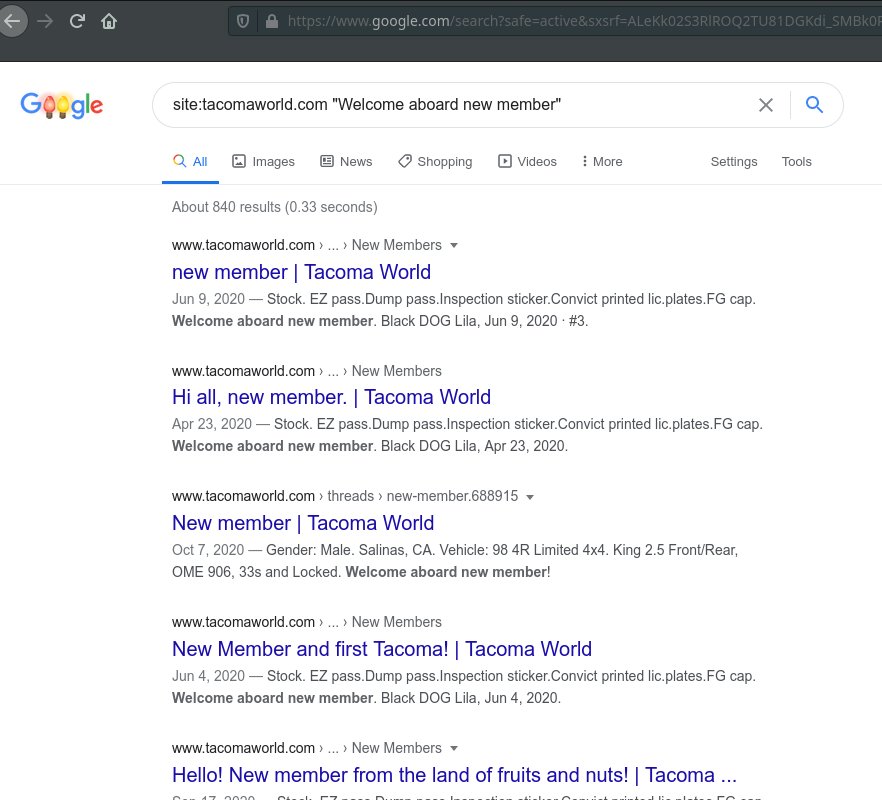This screenshot has height=800, width=882.
Task: Go back using the browser back arrow
Action: coord(11,21)
